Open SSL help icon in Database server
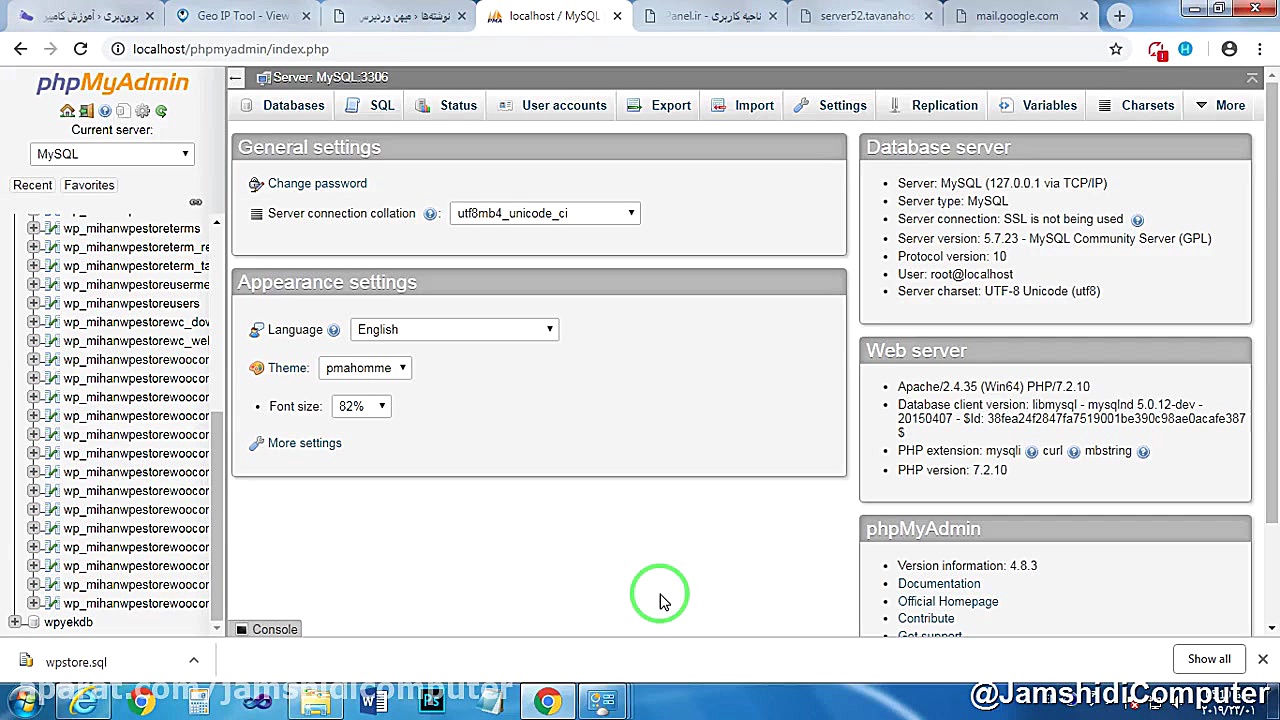 1137,220
